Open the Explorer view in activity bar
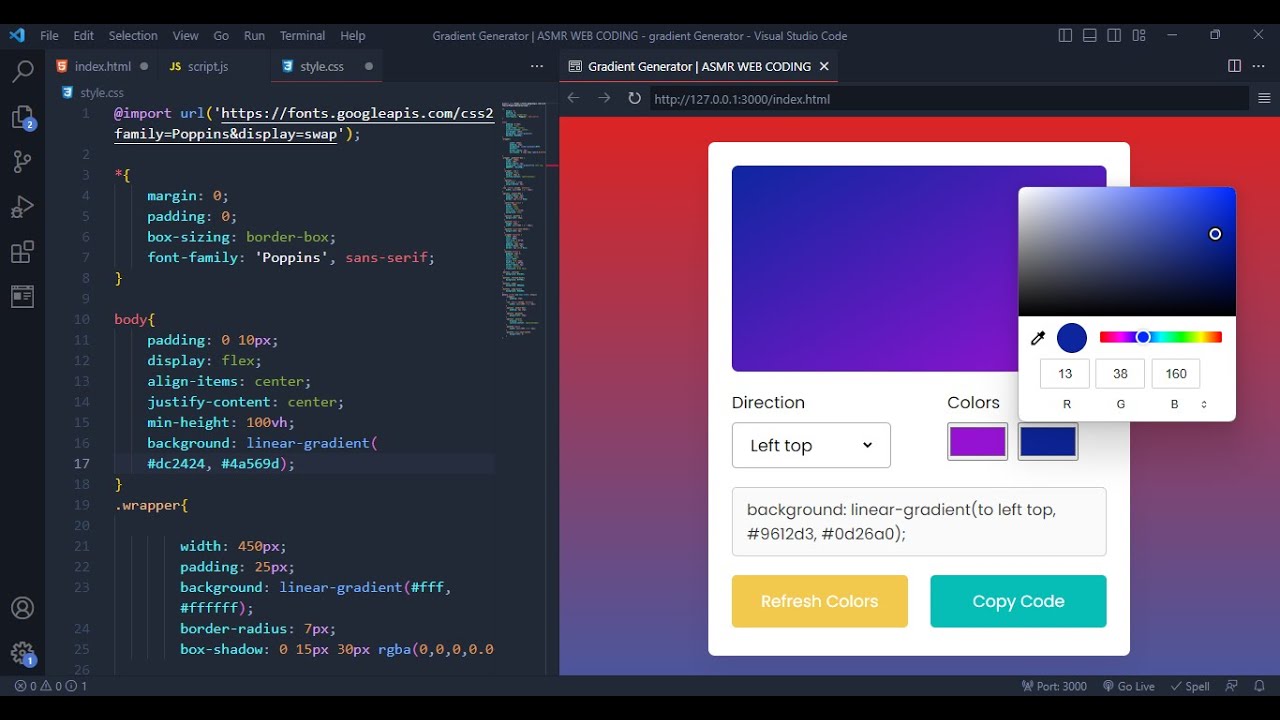Screen dimensions: 1280x720 (22, 118)
